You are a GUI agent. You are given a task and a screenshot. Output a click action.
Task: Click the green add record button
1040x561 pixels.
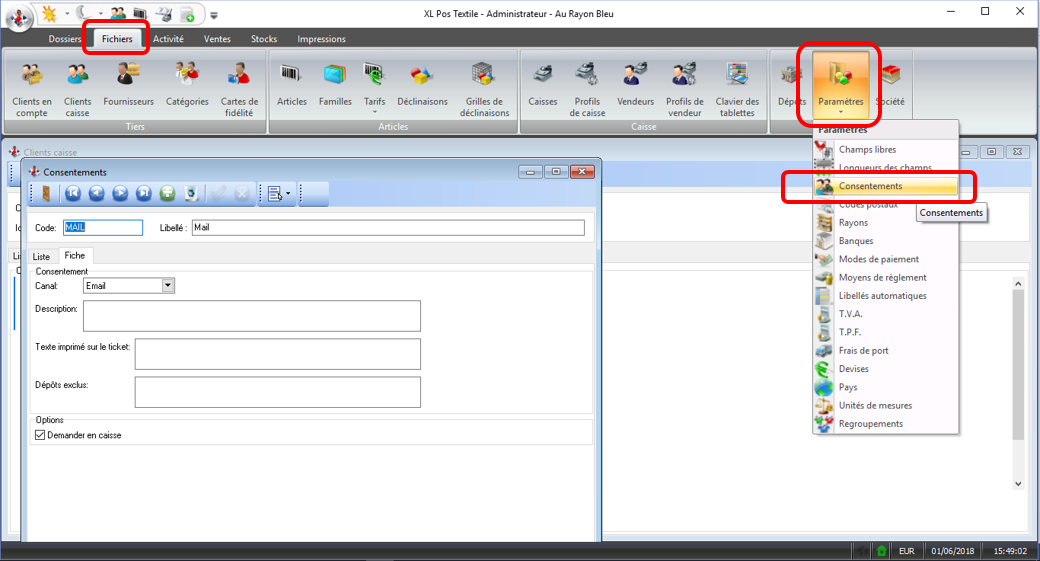167,193
